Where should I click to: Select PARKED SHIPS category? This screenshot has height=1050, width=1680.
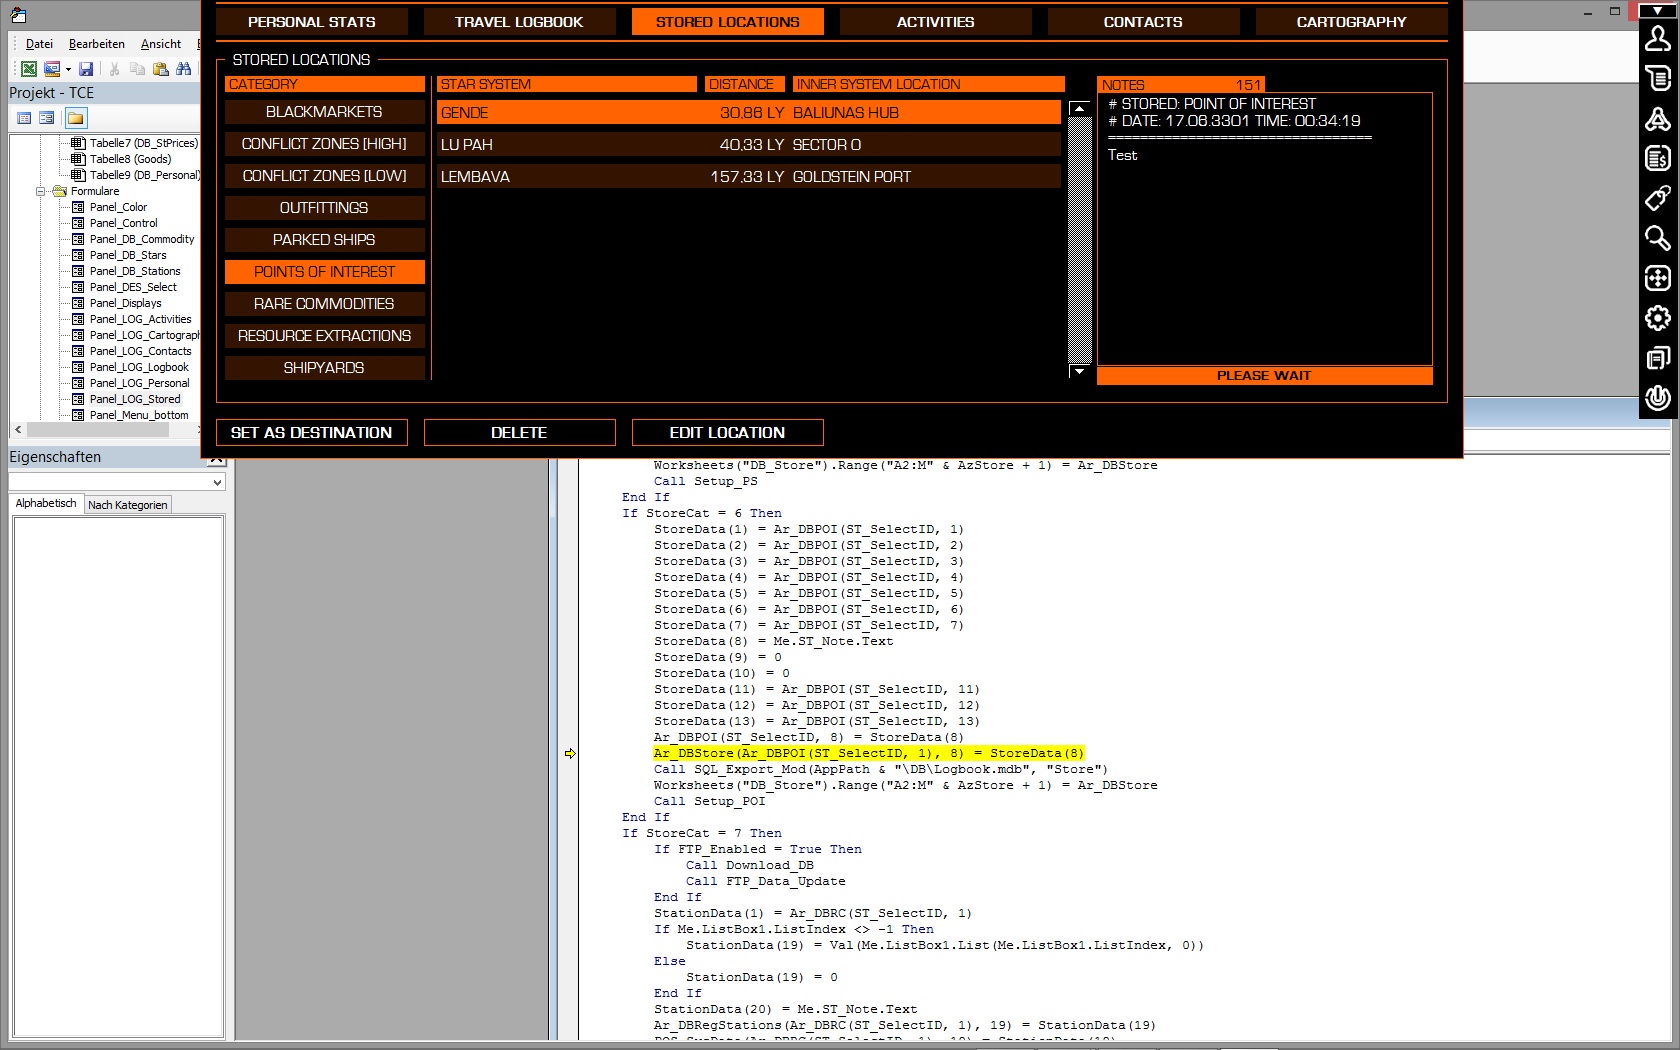point(324,240)
